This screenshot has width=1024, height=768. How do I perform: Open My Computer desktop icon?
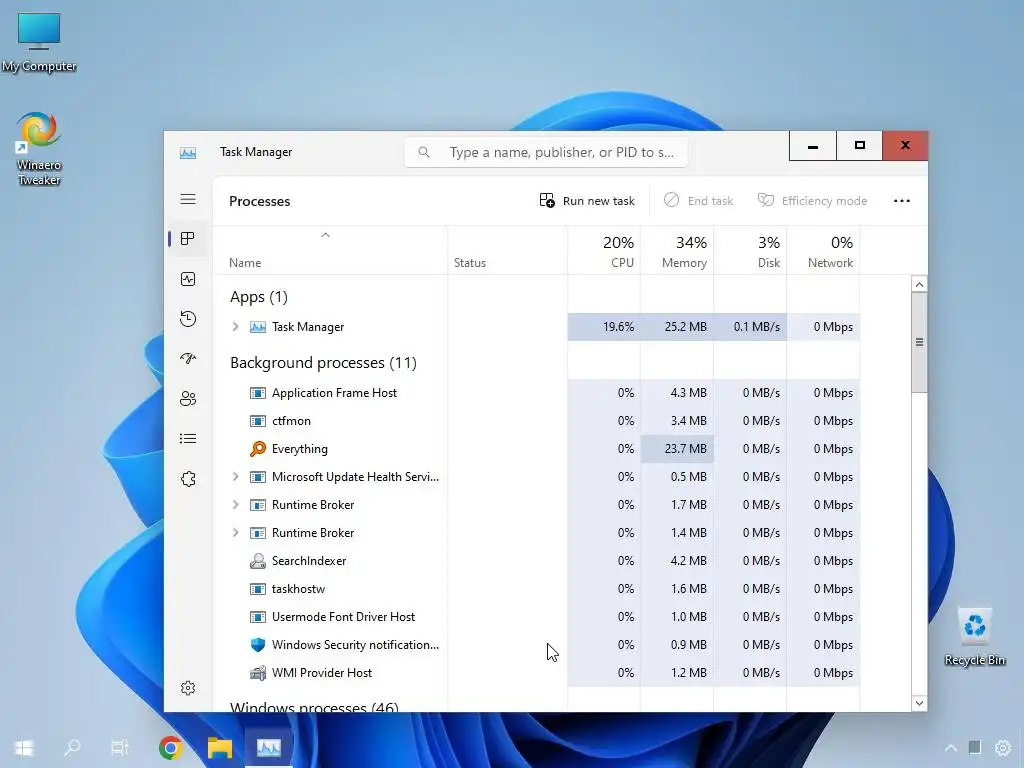pos(39,42)
